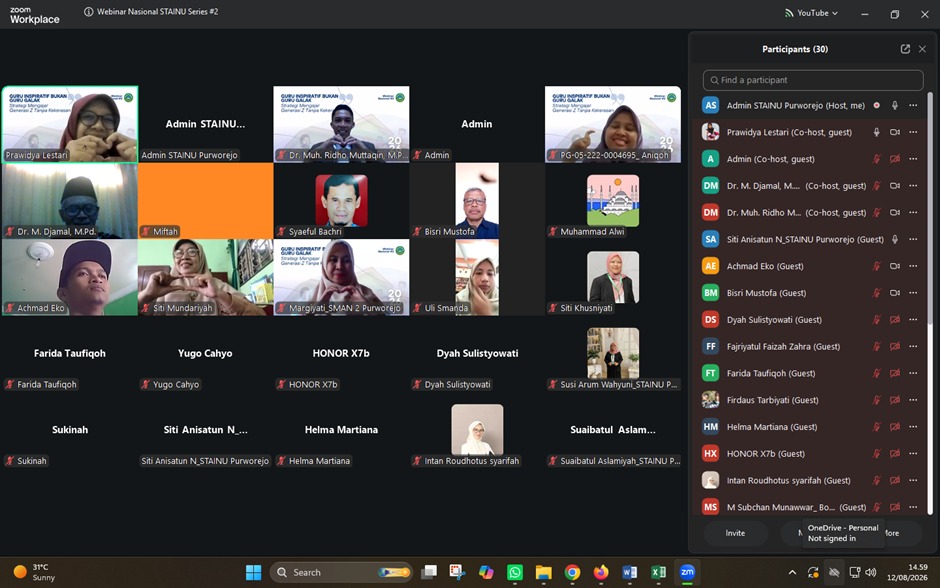Click Dyah Sulistyowati's muted mic icon in list
940x588 pixels.
coord(876,319)
